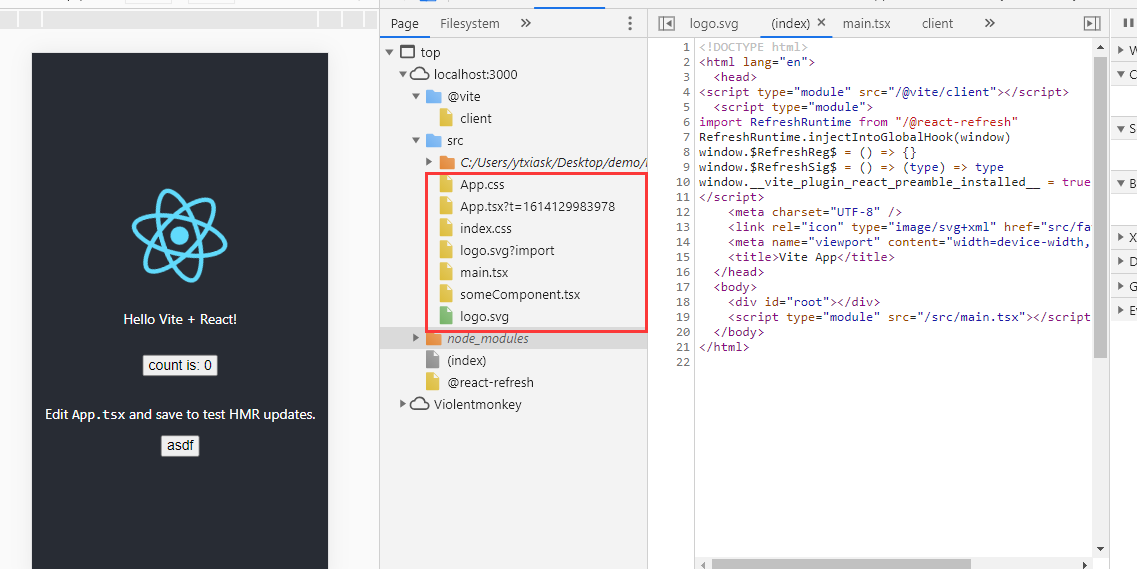Click the scroll down arrow of editor scrollbar
The width and height of the screenshot is (1137, 569).
pos(1100,549)
